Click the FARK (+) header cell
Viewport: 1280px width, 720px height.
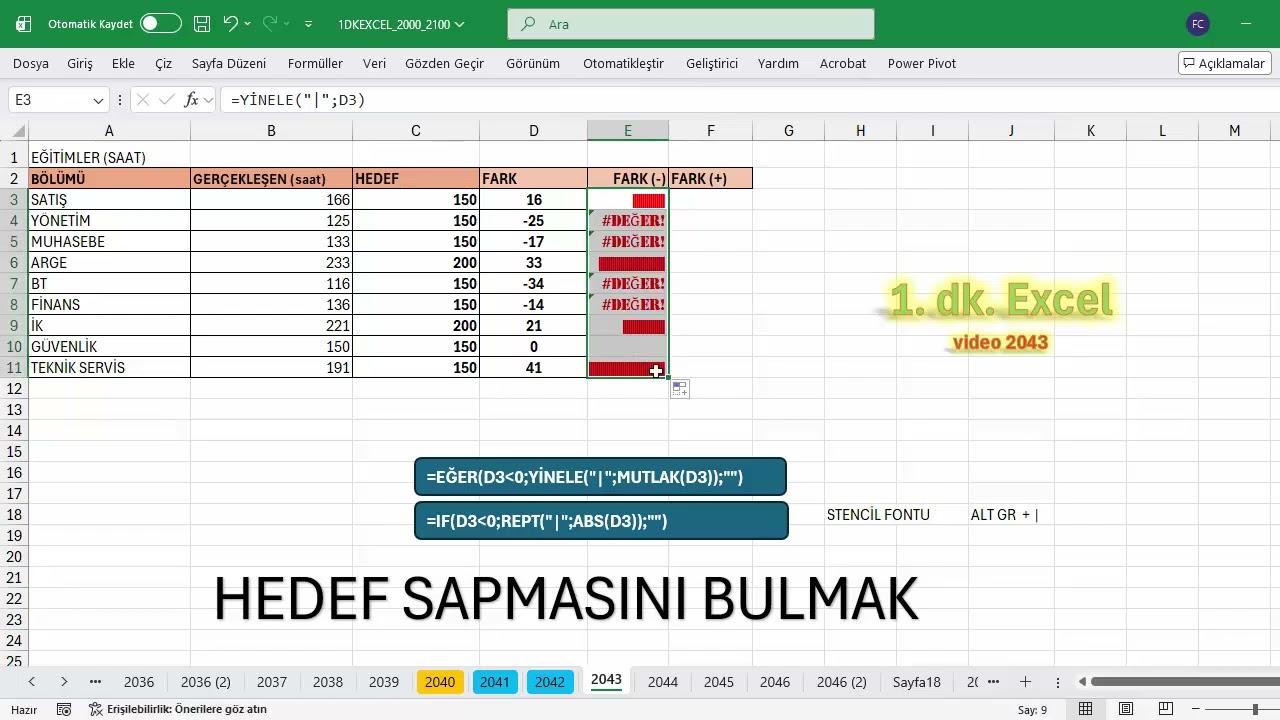pyautogui.click(x=711, y=179)
